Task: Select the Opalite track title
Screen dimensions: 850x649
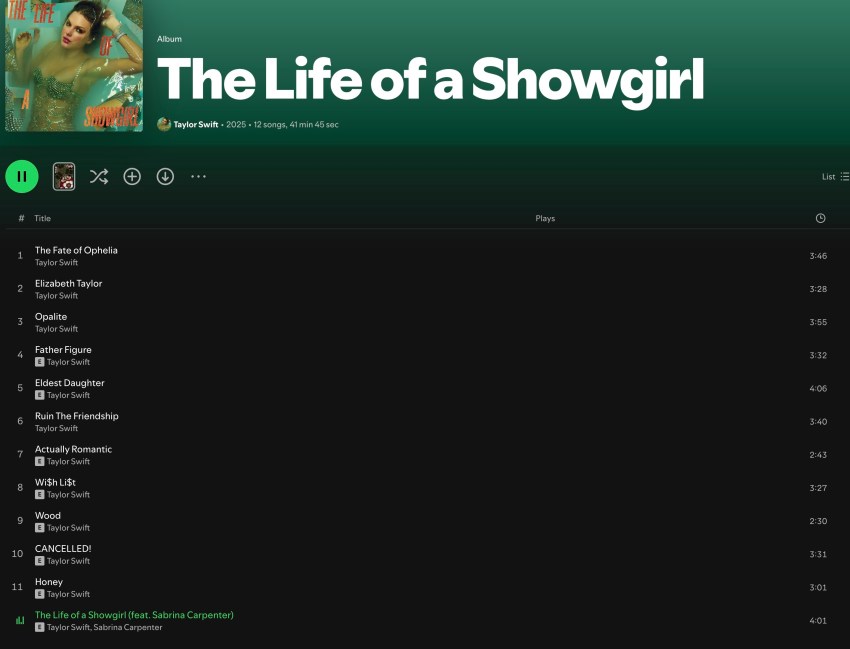Action: (x=51, y=316)
